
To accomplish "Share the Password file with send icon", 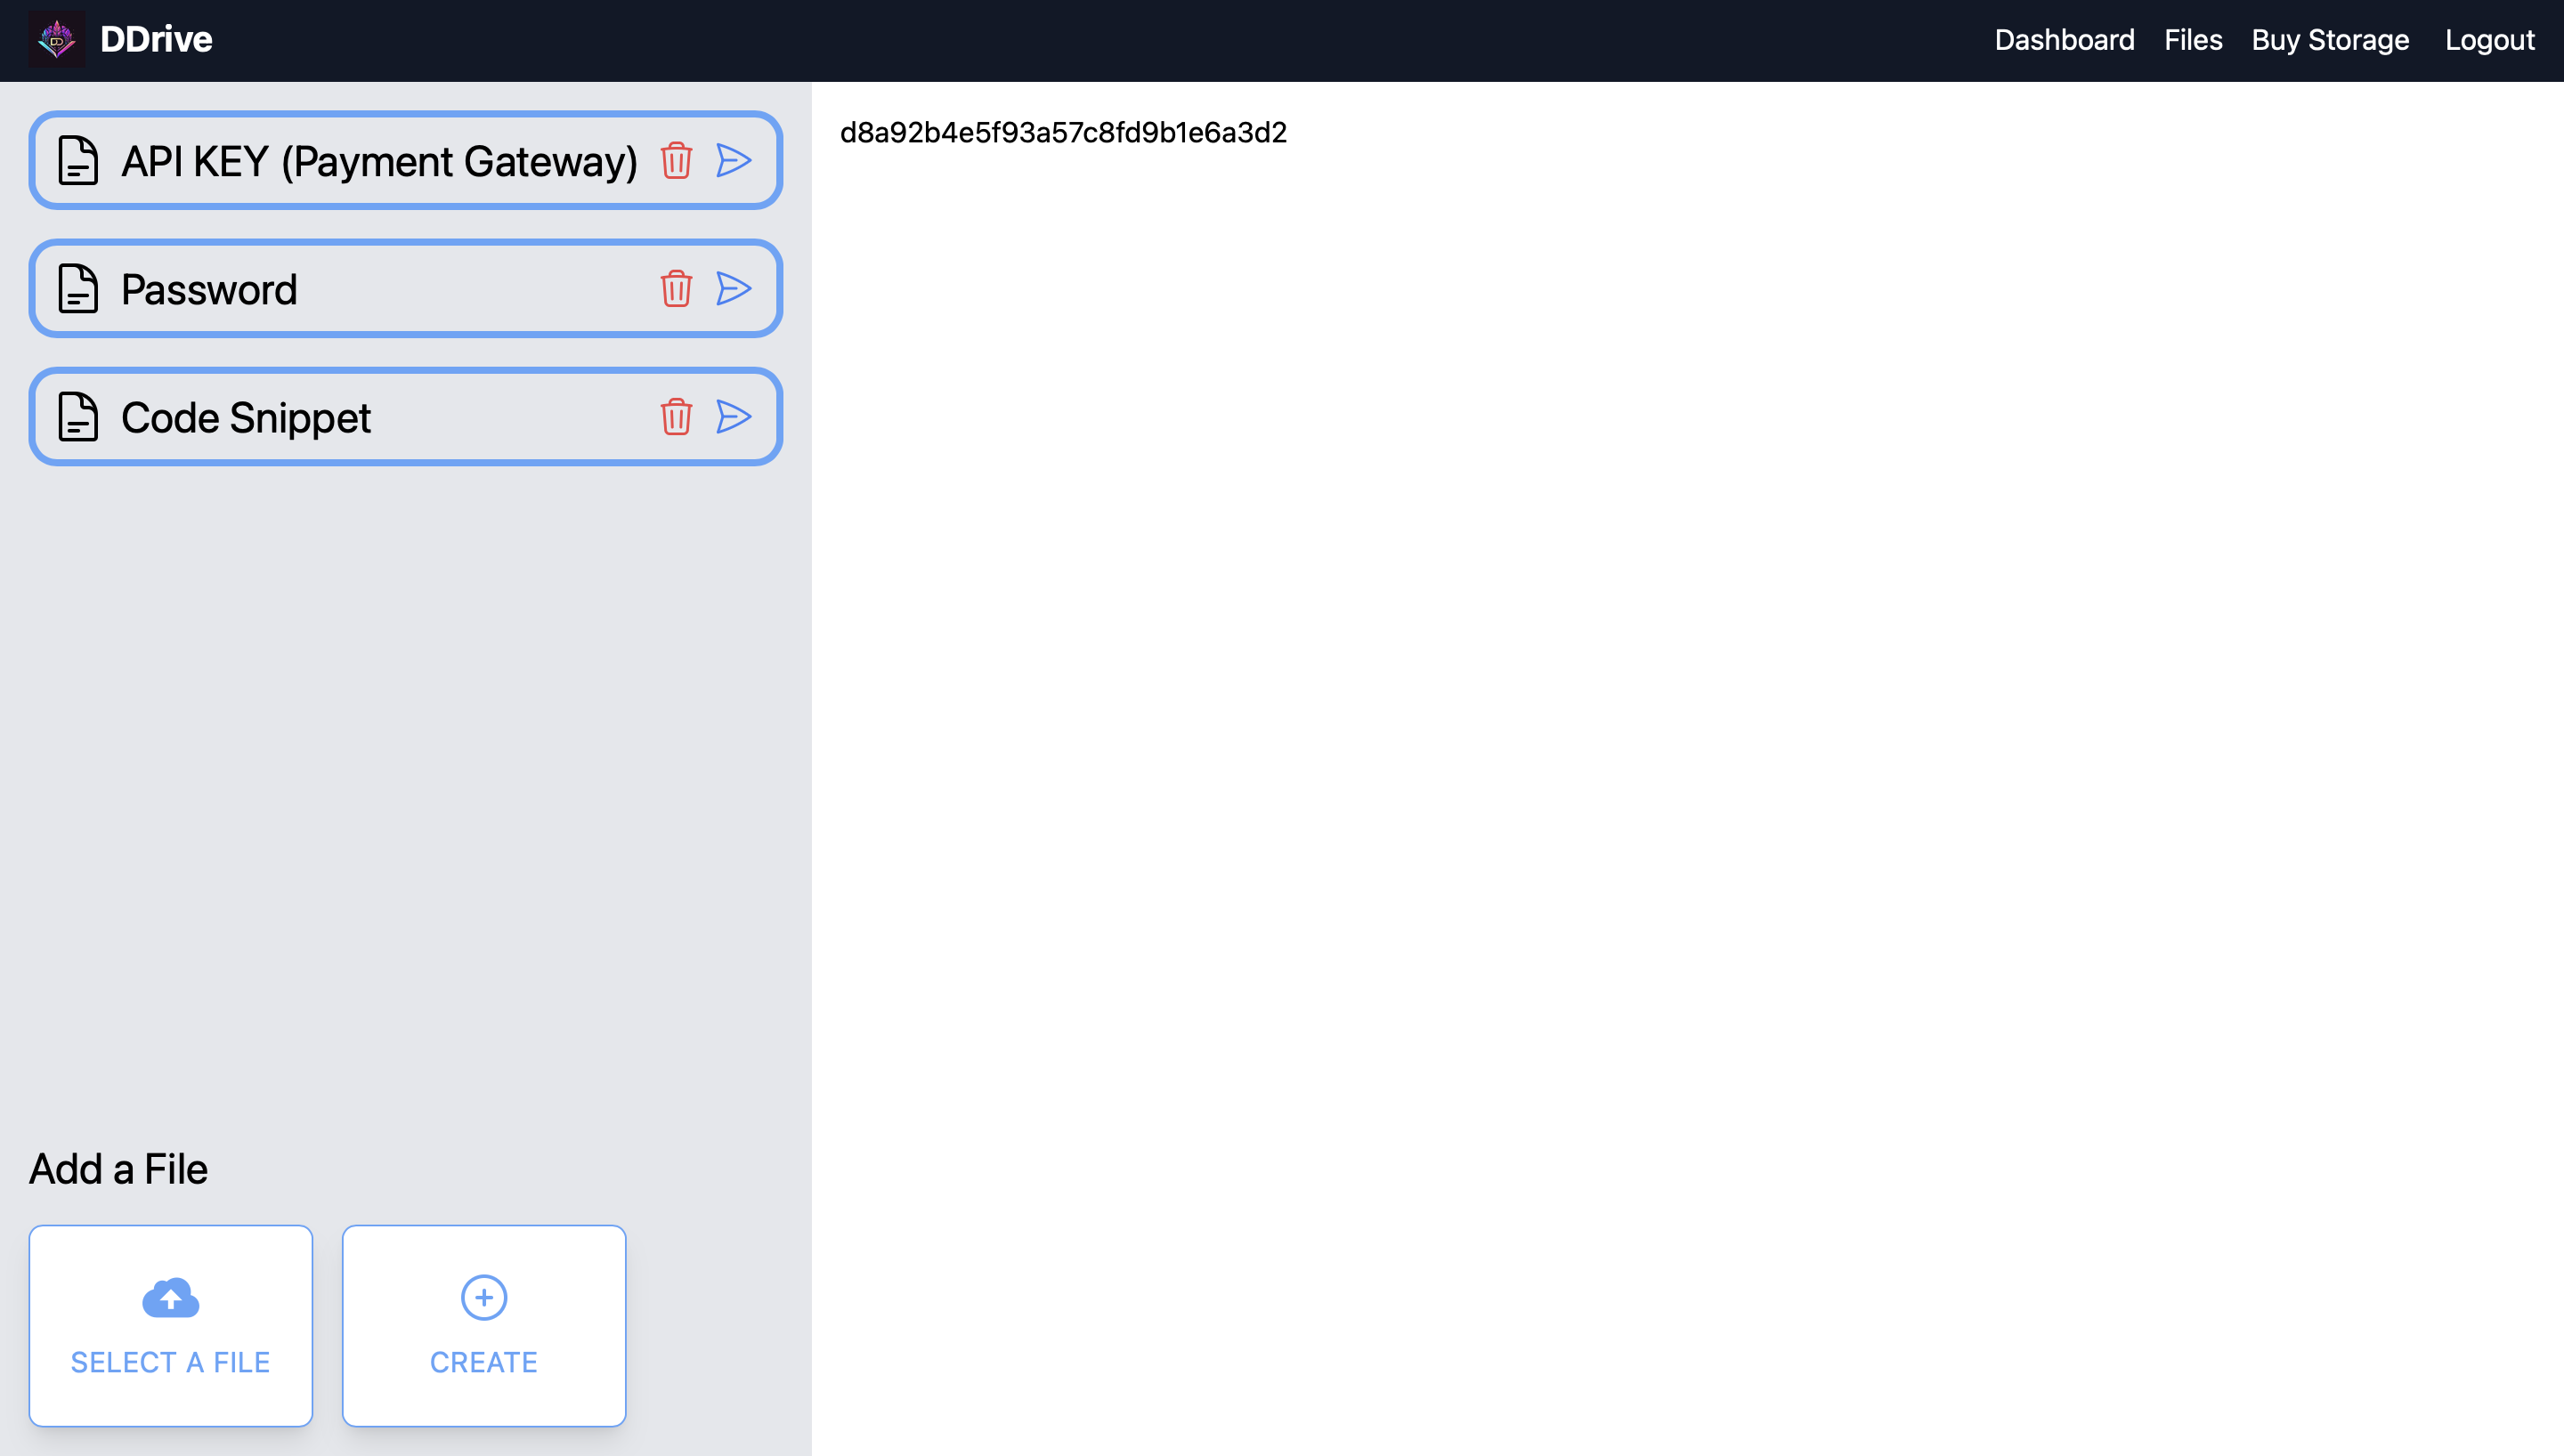I will pos(733,288).
